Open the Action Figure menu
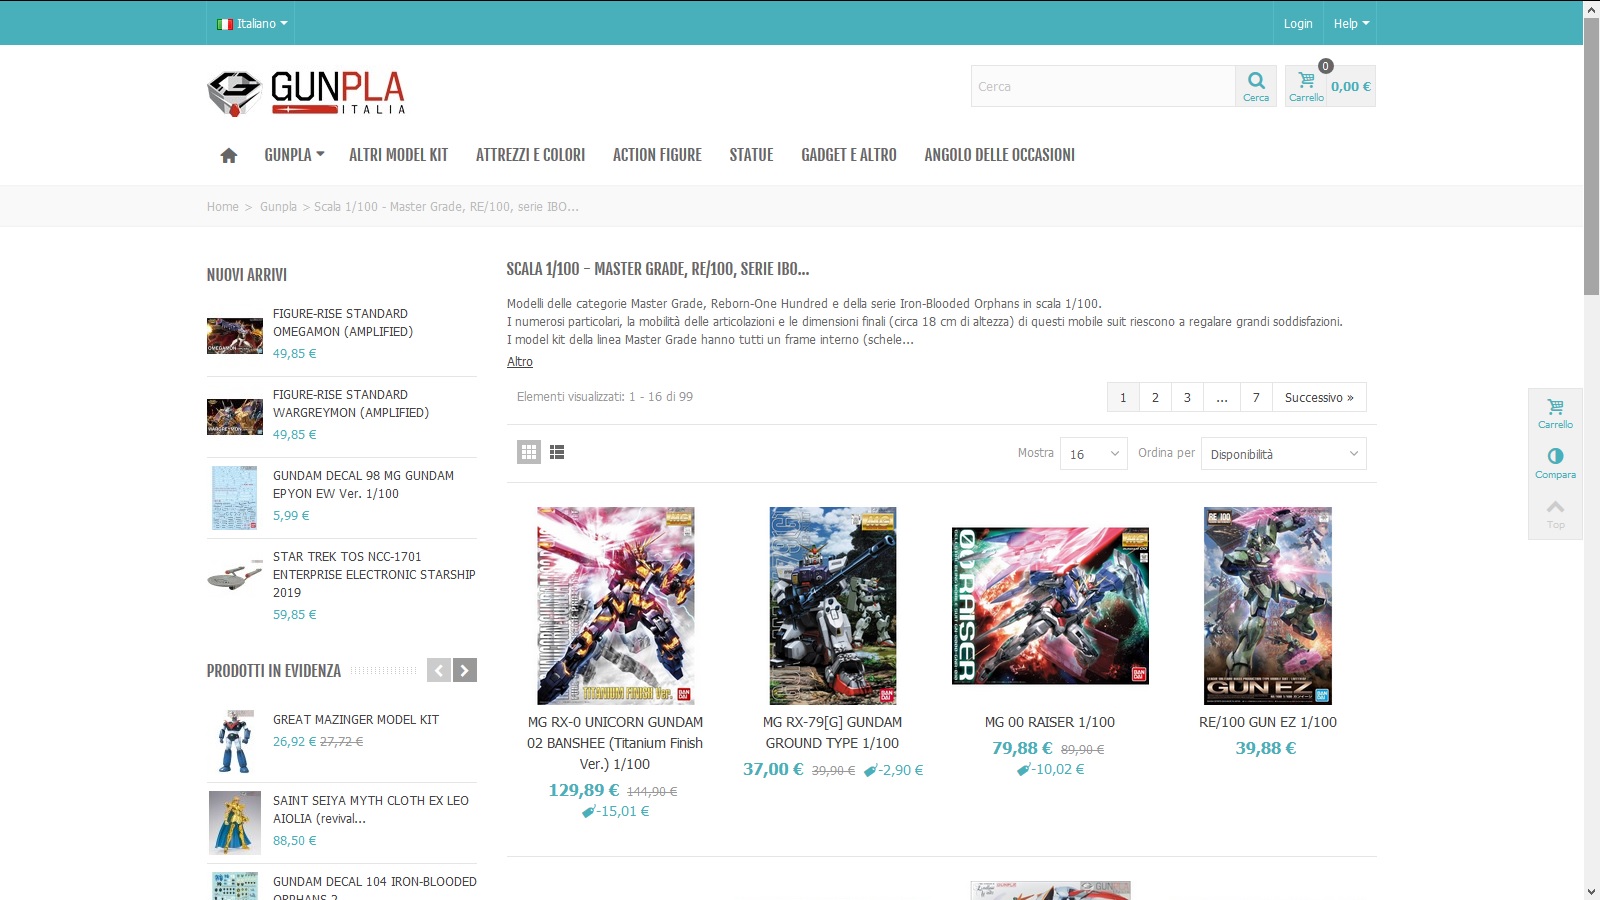Image resolution: width=1600 pixels, height=900 pixels. click(657, 155)
